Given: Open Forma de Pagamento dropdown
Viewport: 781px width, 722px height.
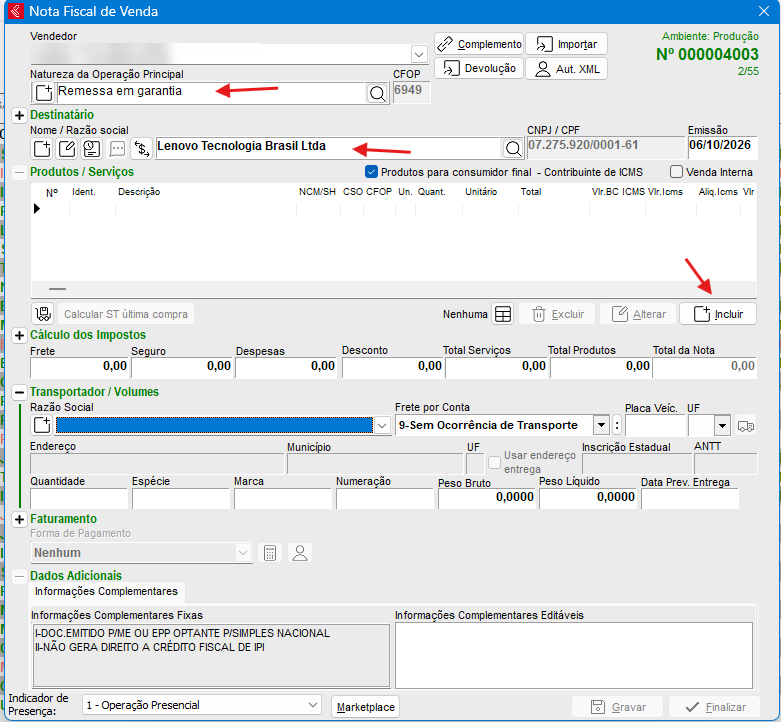Looking at the screenshot, I should [x=243, y=553].
